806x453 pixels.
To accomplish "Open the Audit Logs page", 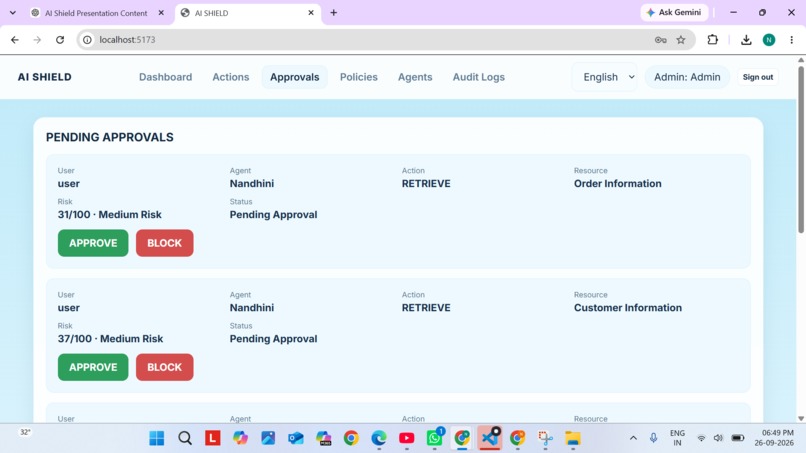I will [x=479, y=77].
